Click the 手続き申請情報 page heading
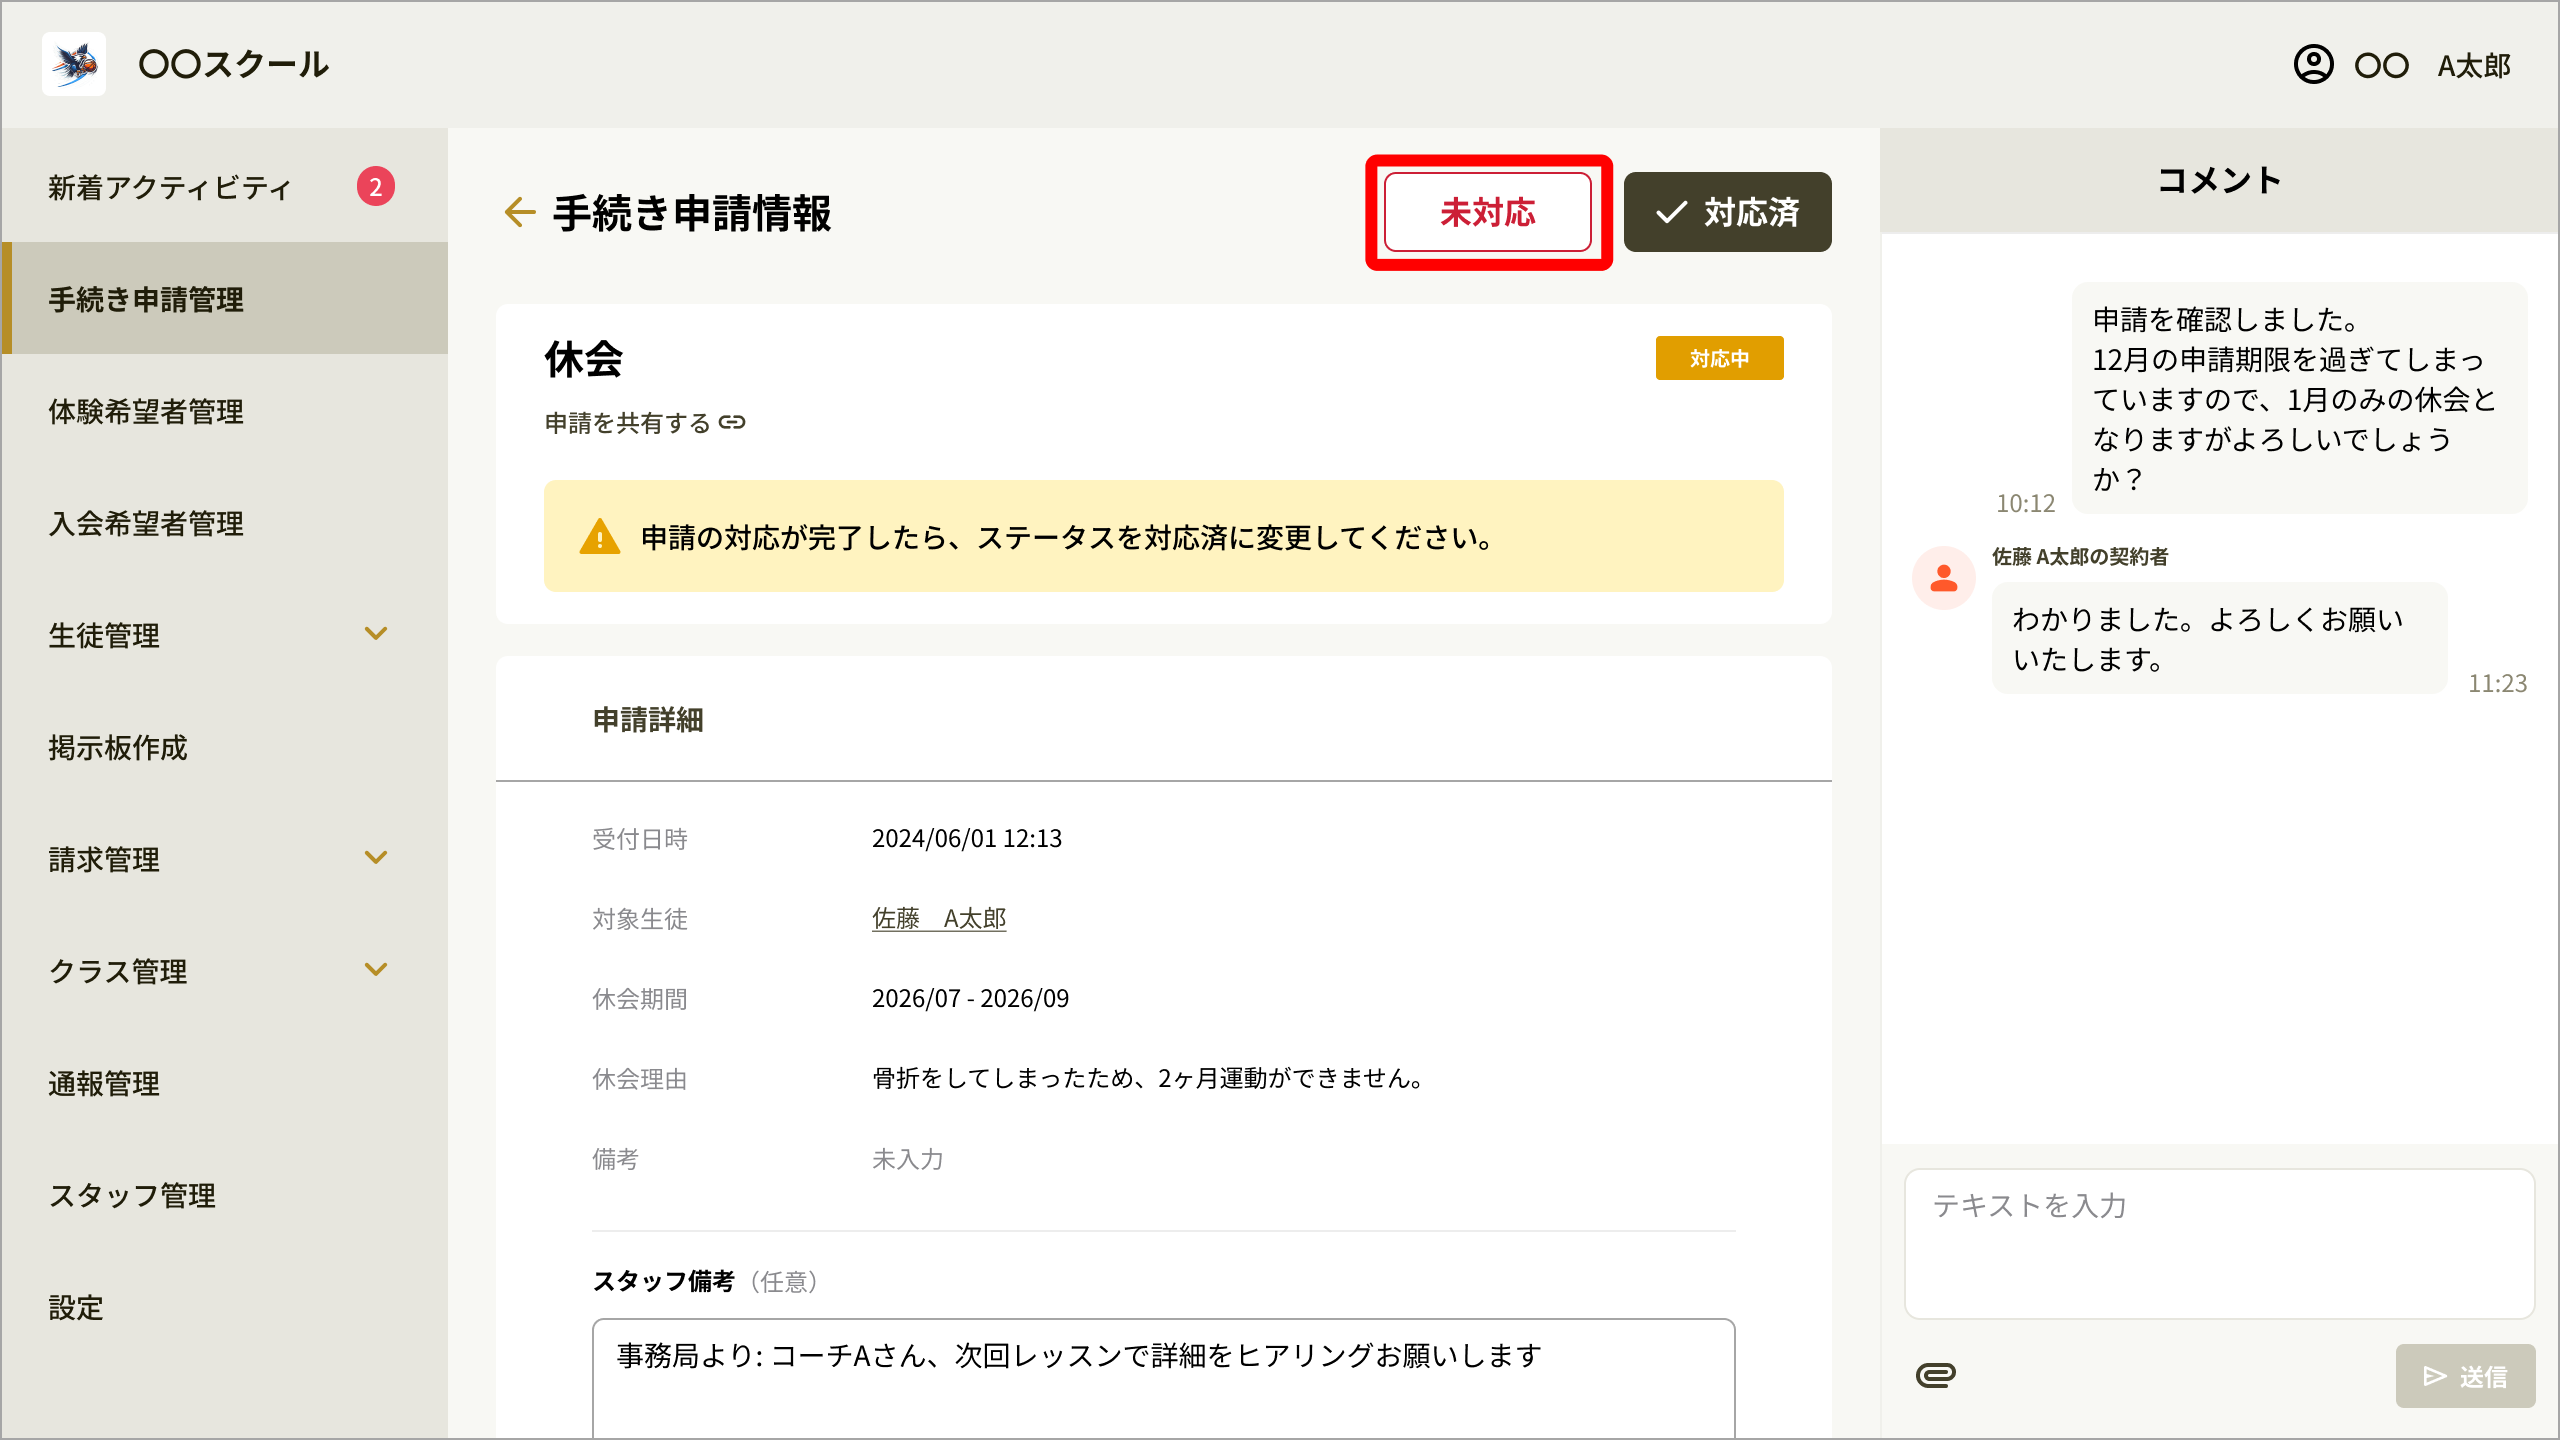This screenshot has height=1440, width=2560. click(692, 213)
